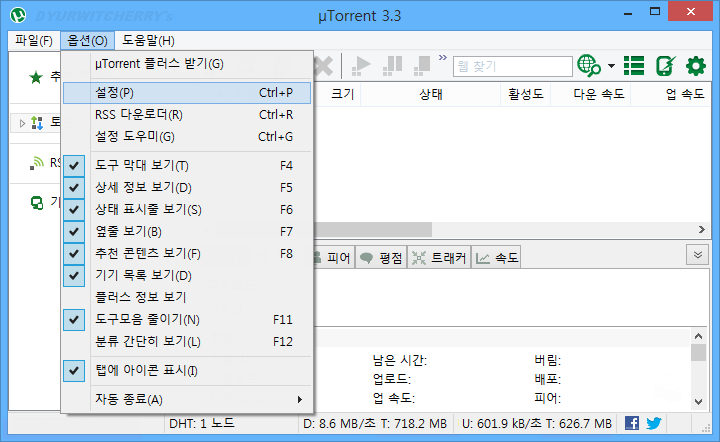Click the µTorrent logo in title bar

pyautogui.click(x=18, y=16)
